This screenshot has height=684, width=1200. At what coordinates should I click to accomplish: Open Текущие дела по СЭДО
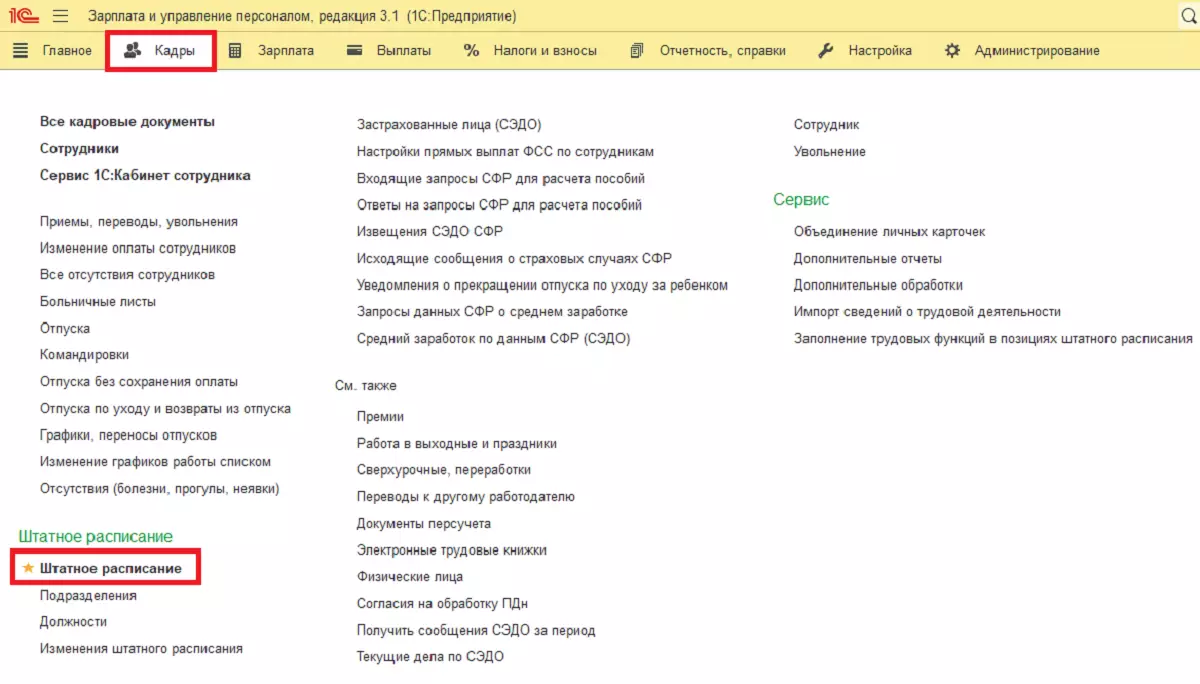(430, 656)
